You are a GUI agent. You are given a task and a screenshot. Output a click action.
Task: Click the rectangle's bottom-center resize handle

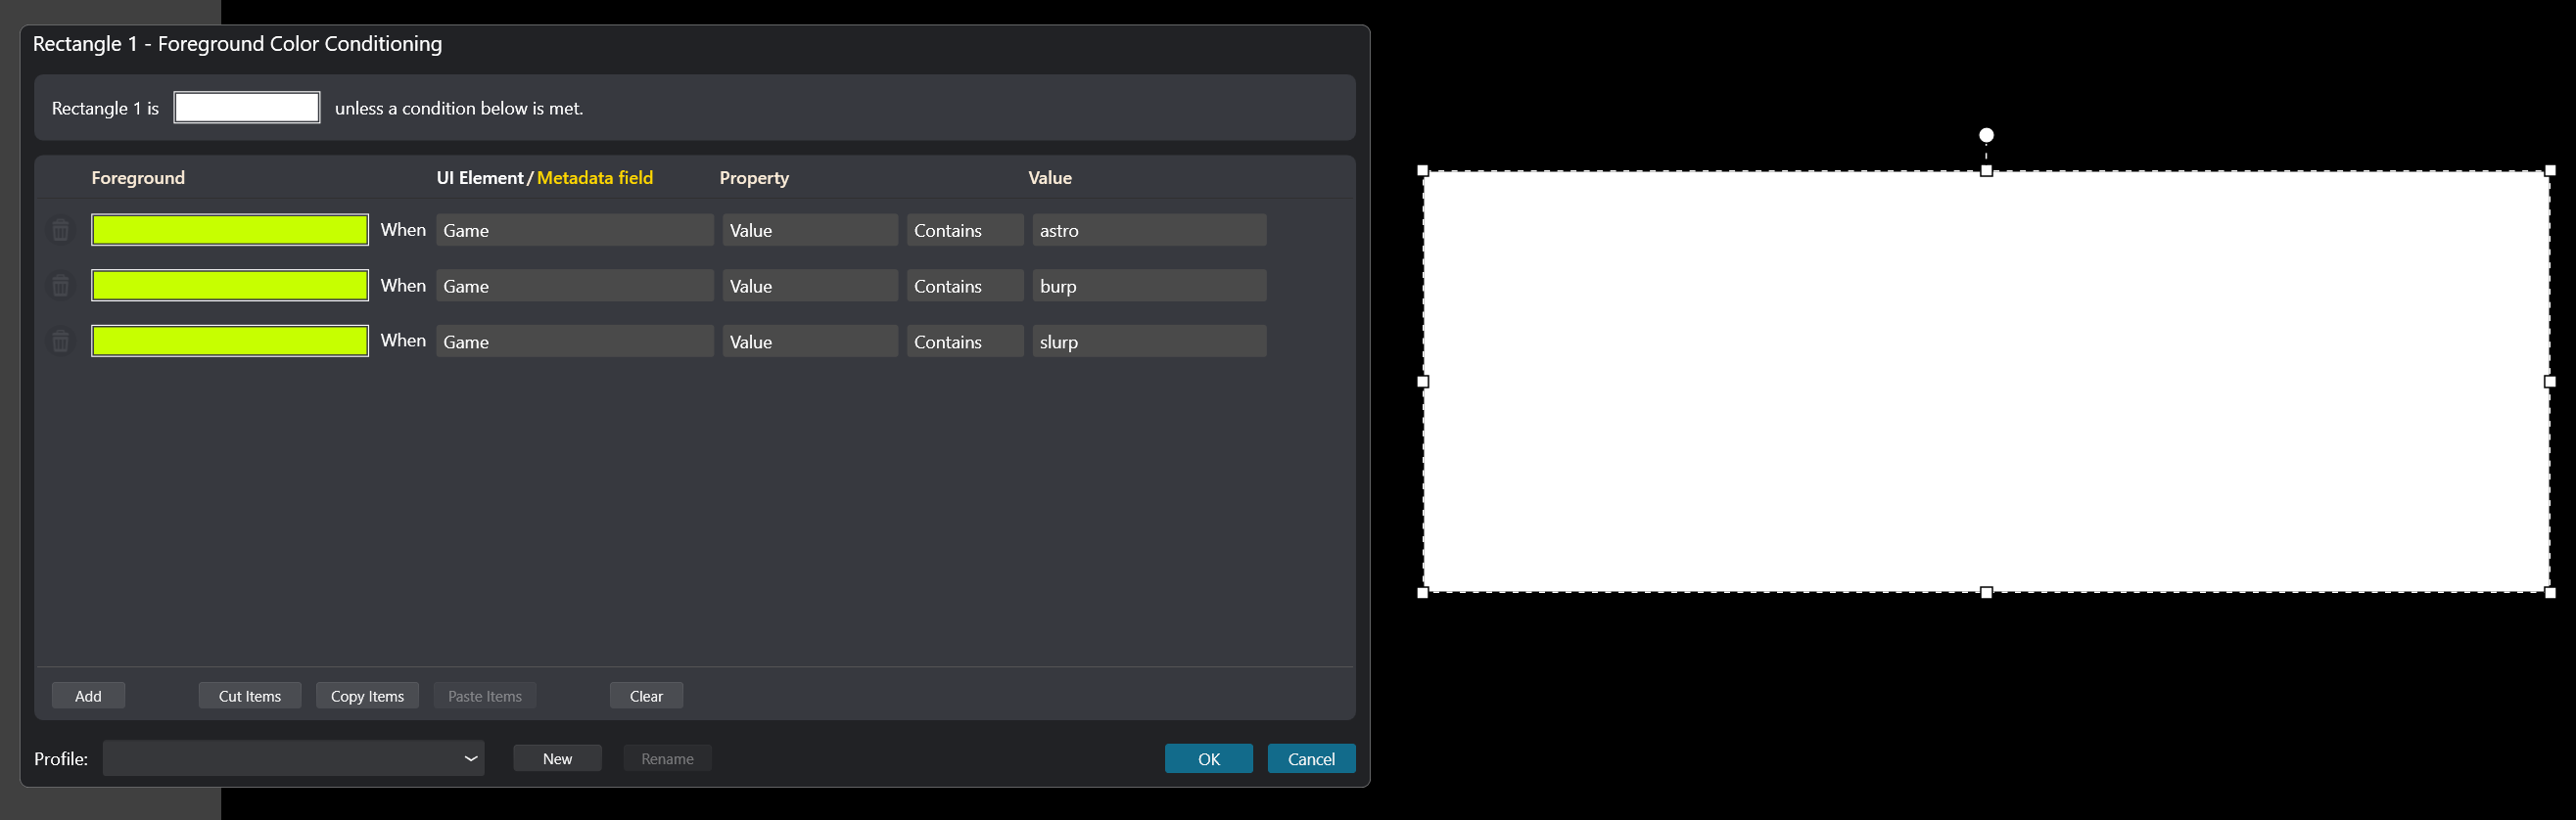(1986, 593)
